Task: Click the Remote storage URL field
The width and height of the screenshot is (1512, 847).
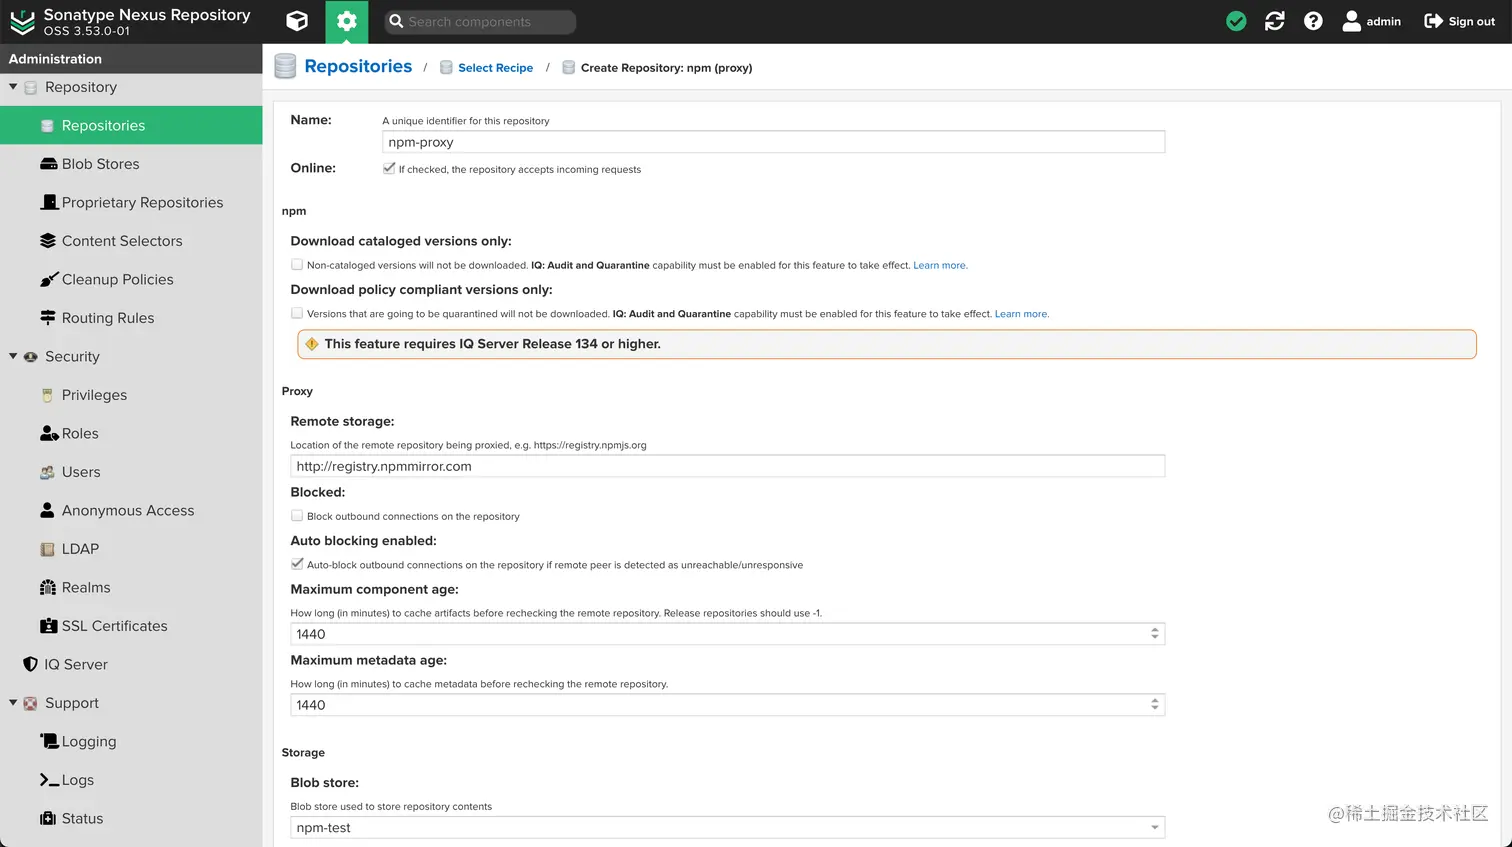Action: click(728, 466)
